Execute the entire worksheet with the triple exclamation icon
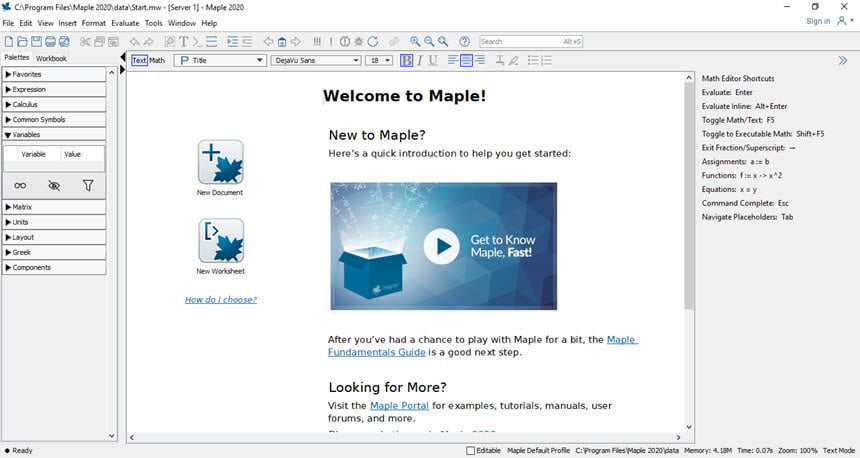 (x=317, y=42)
